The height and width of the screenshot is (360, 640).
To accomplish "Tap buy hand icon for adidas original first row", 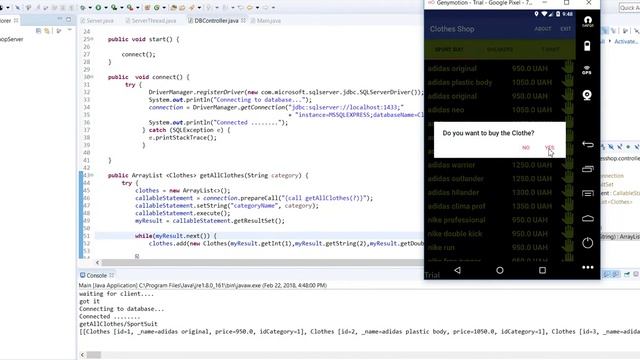I will point(567,68).
